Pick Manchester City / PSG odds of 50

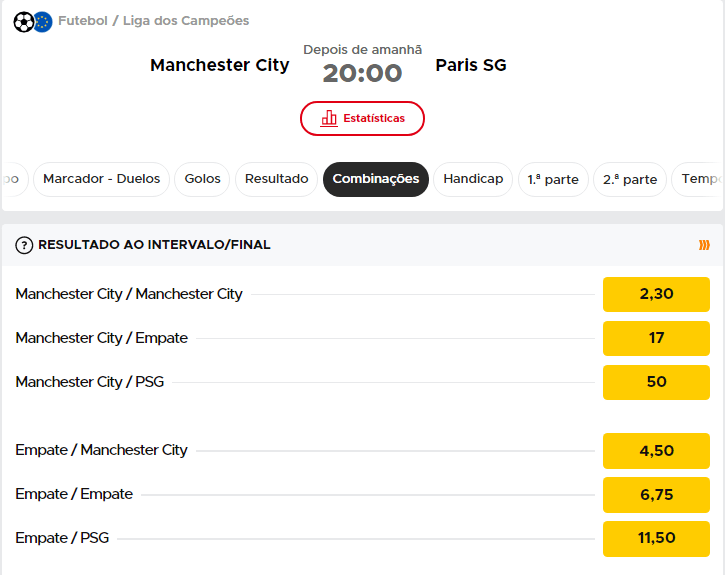point(656,382)
